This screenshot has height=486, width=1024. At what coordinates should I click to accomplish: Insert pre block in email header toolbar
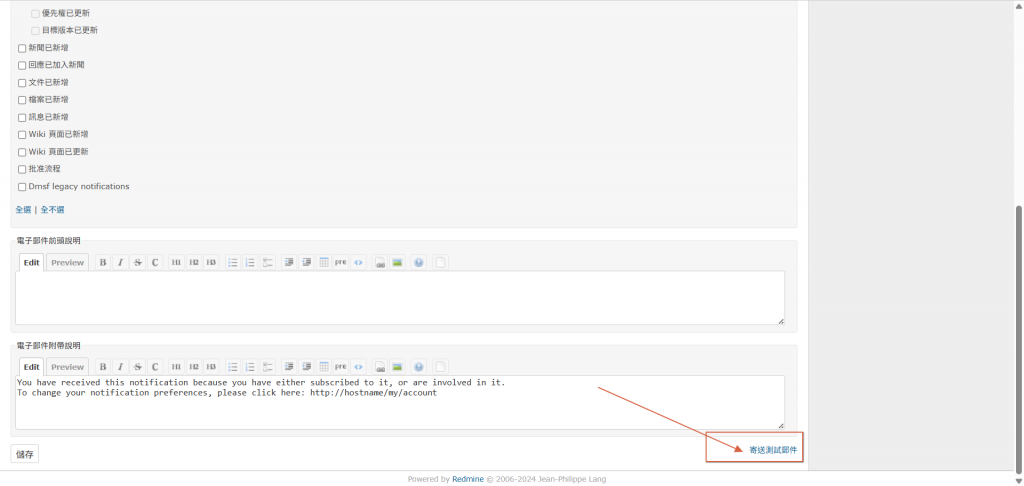point(341,263)
